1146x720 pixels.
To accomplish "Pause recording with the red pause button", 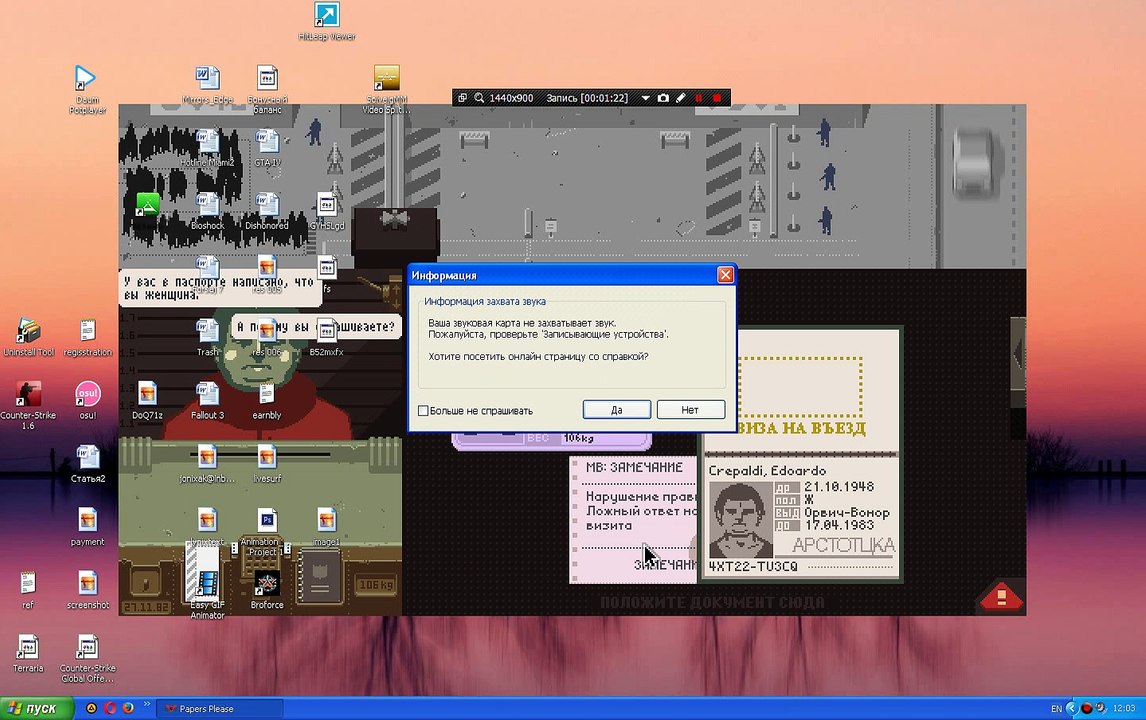I will tap(699, 98).
